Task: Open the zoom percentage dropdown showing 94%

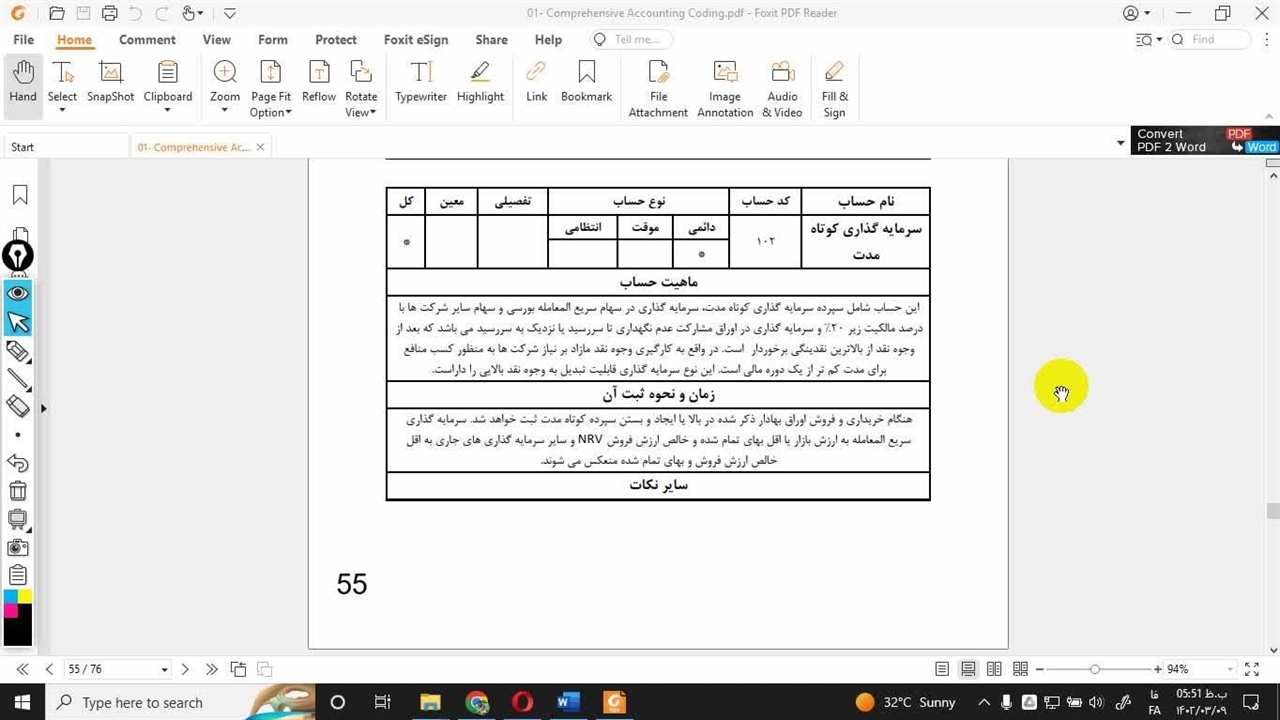Action: (1229, 669)
